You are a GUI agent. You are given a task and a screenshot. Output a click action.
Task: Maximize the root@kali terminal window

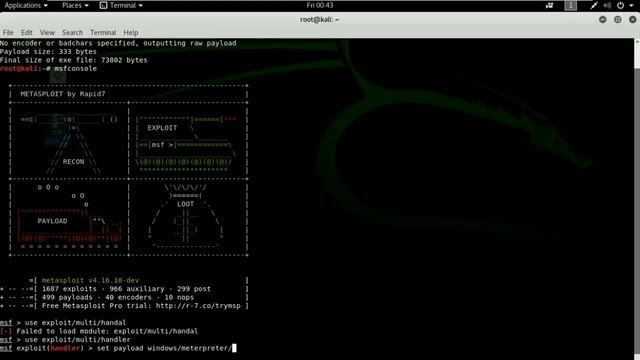pos(618,19)
